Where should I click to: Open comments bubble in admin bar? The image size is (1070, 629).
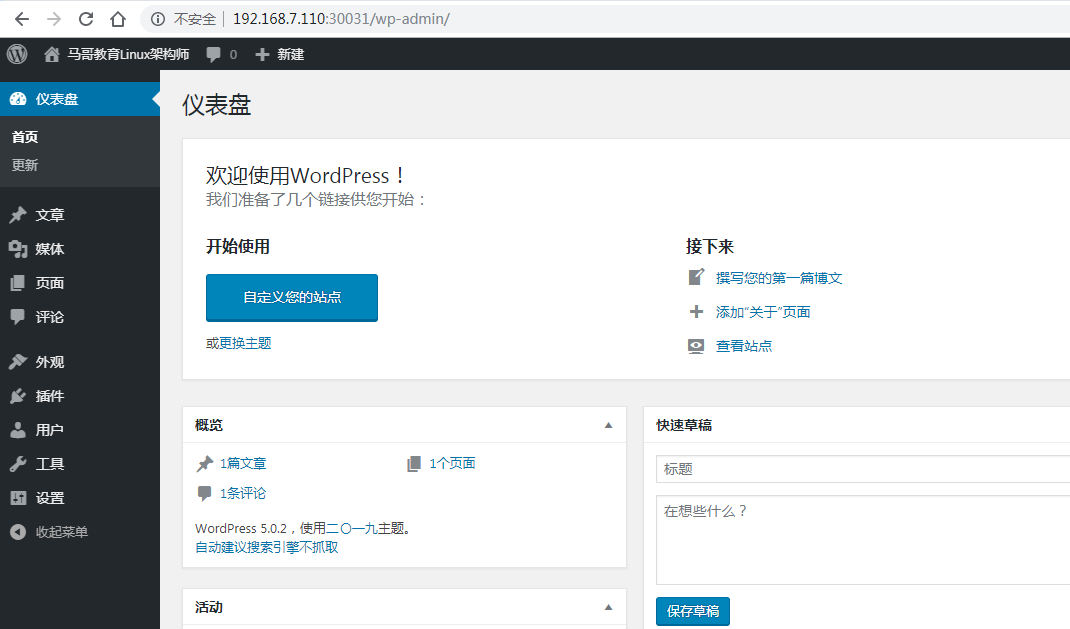[x=222, y=54]
